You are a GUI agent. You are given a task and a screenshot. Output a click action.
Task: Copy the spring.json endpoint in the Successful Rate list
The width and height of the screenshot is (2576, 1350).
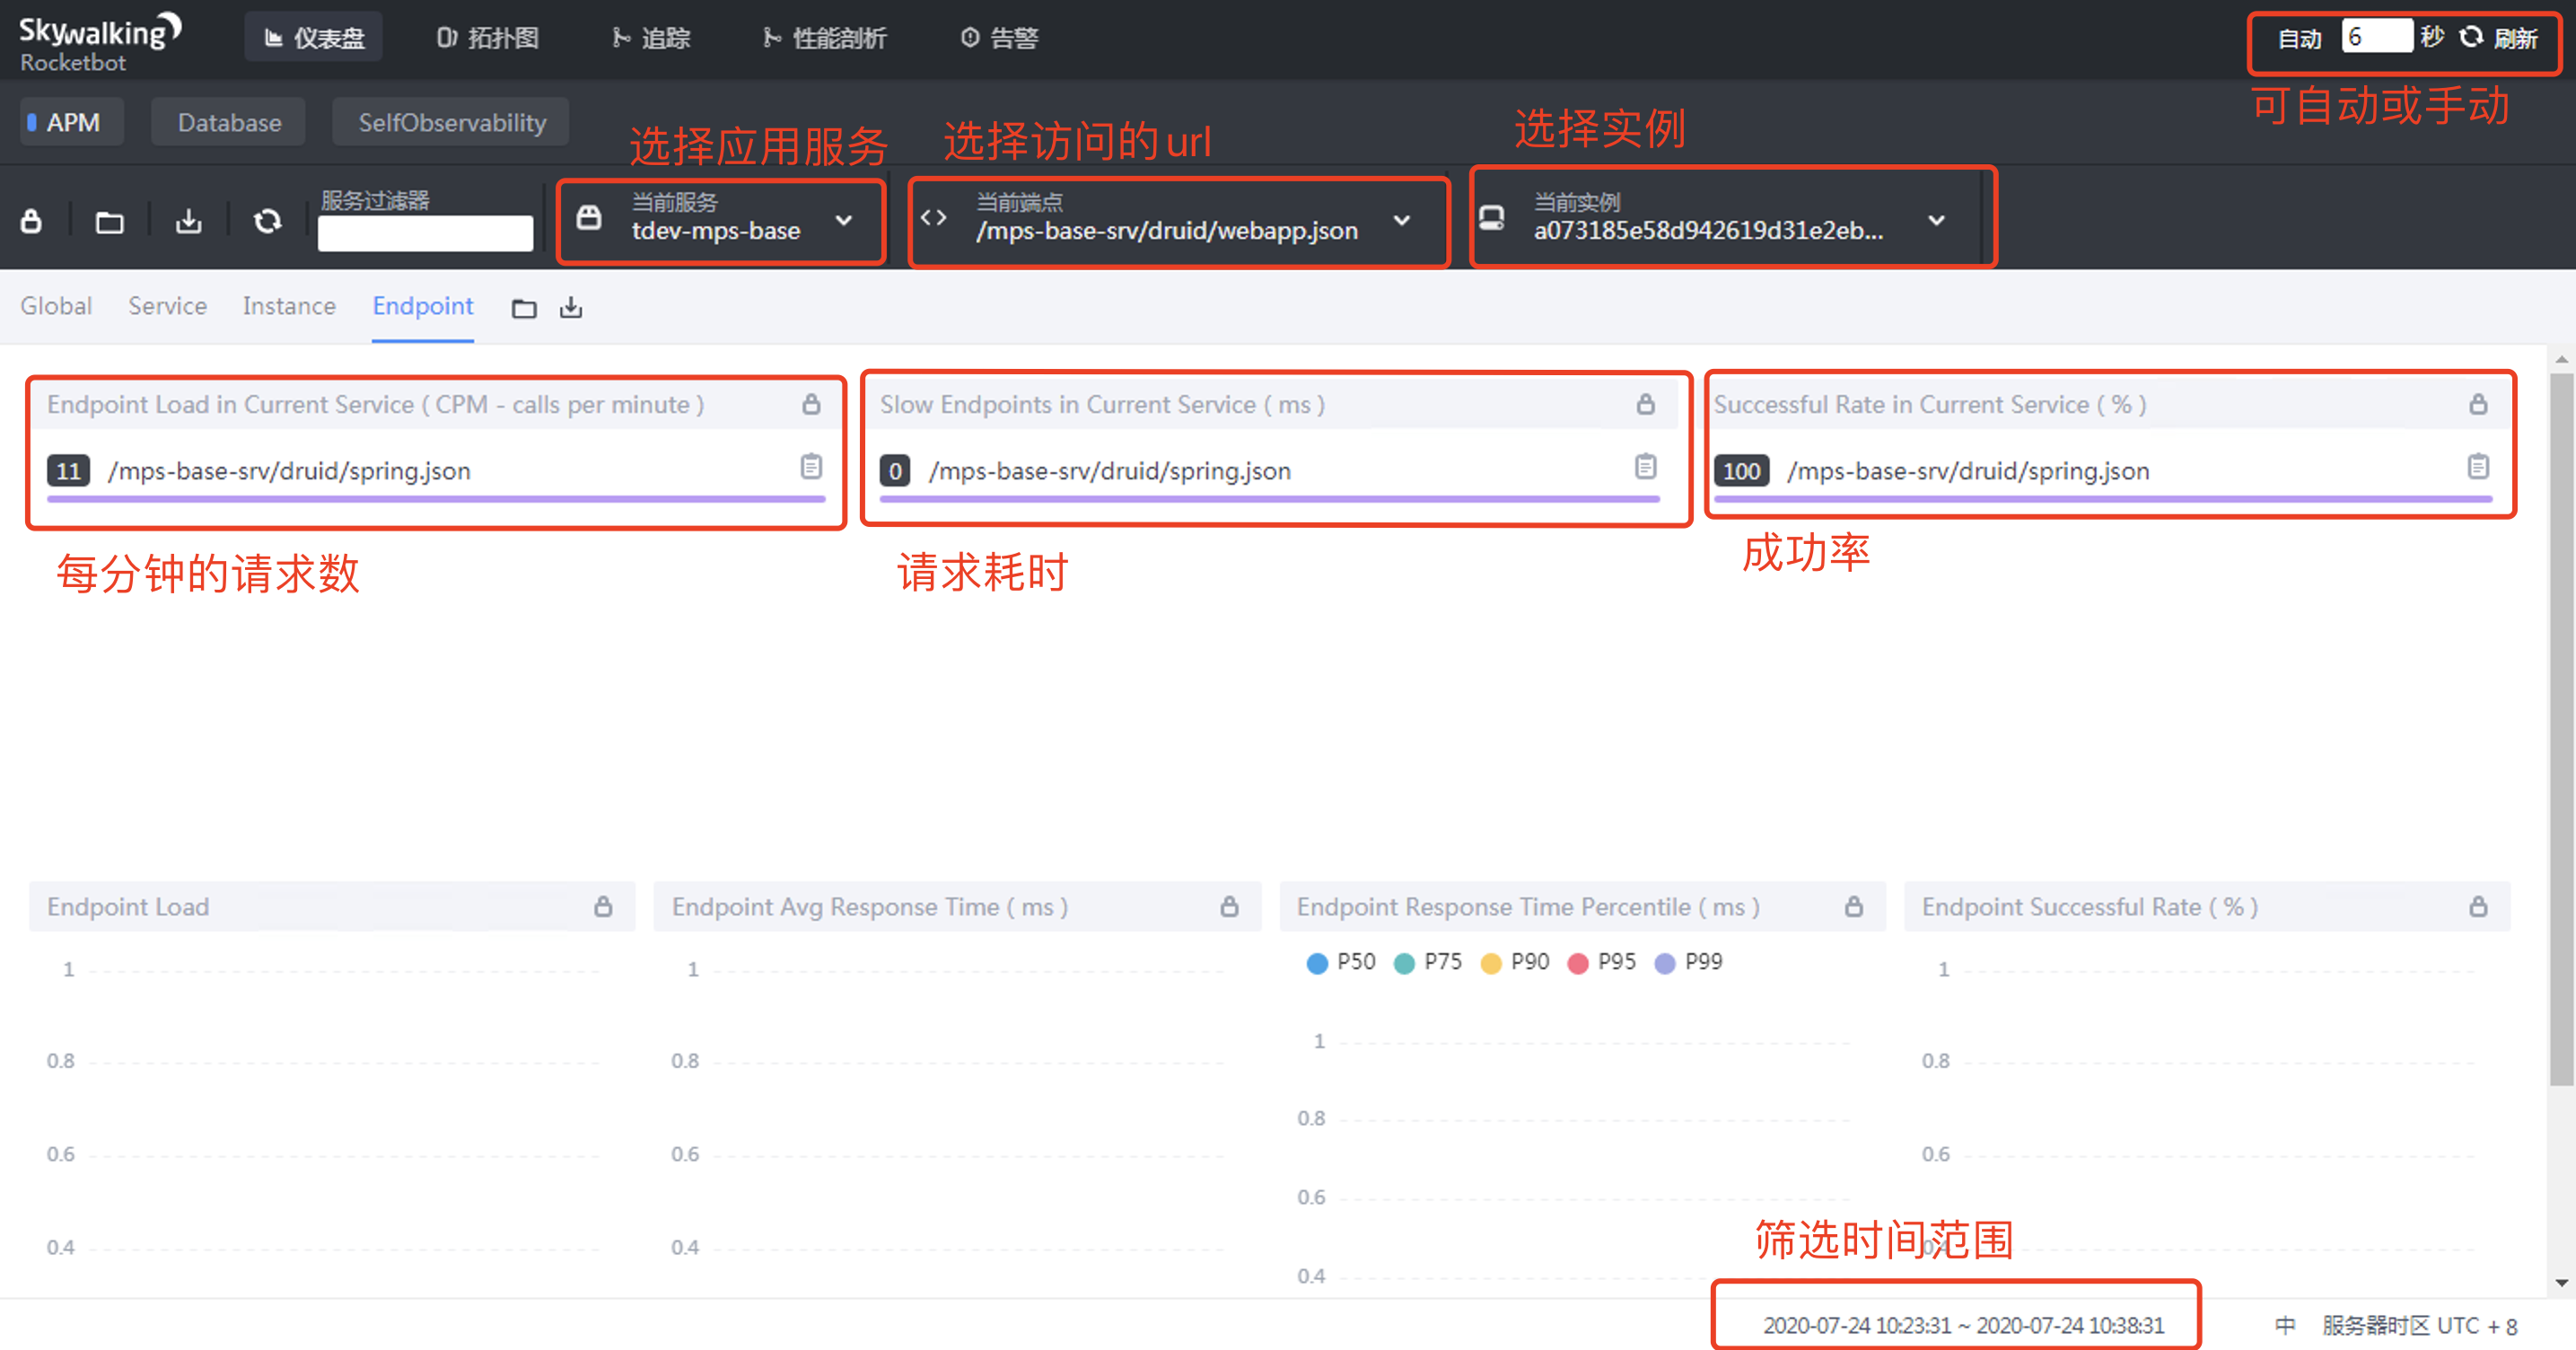(2478, 467)
